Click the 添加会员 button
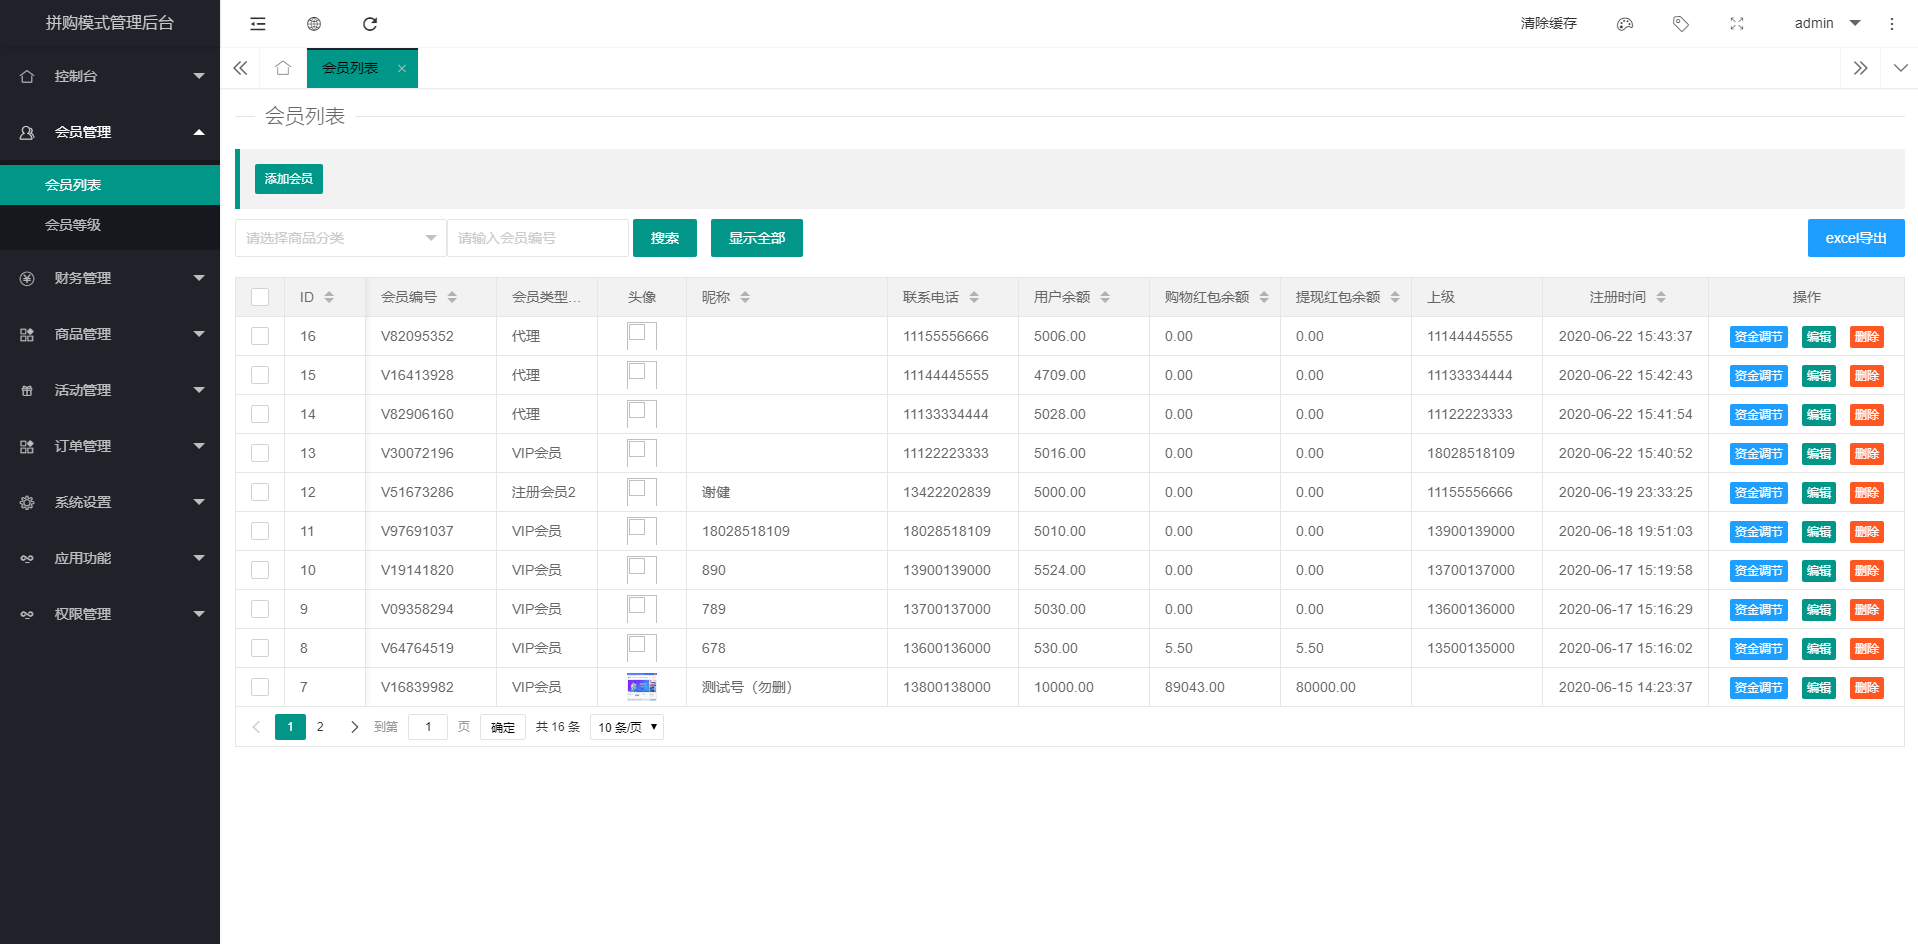This screenshot has width=1918, height=944. pyautogui.click(x=289, y=179)
